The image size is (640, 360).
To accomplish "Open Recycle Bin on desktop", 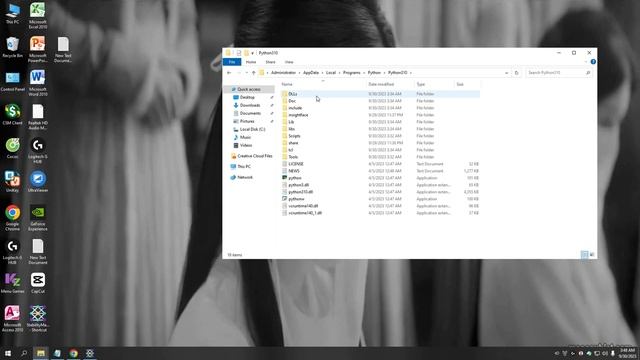I will point(12,47).
